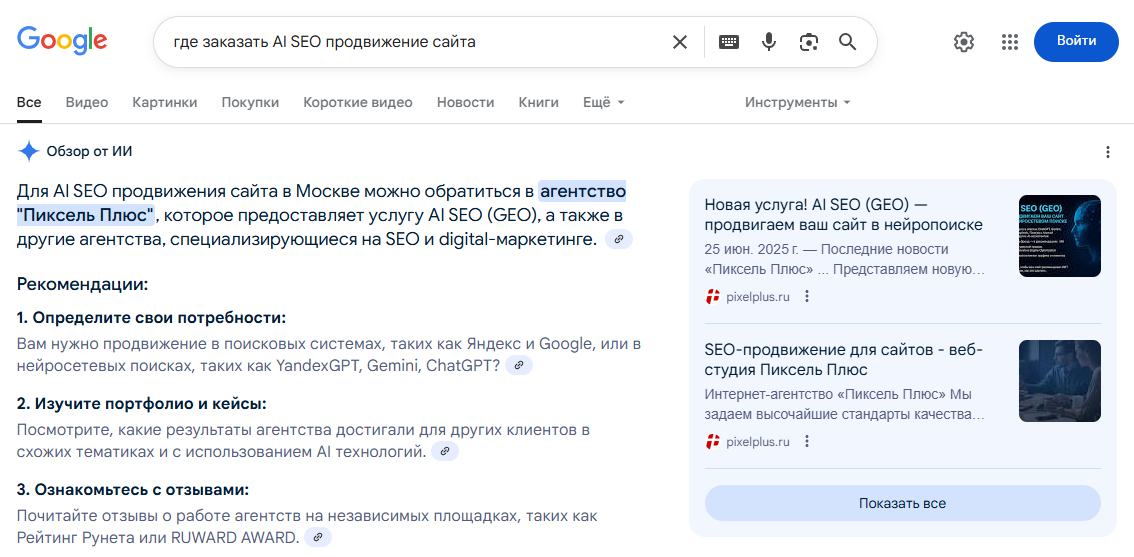Click source link chip after AI технологий
The image size is (1134, 557).
(x=445, y=451)
